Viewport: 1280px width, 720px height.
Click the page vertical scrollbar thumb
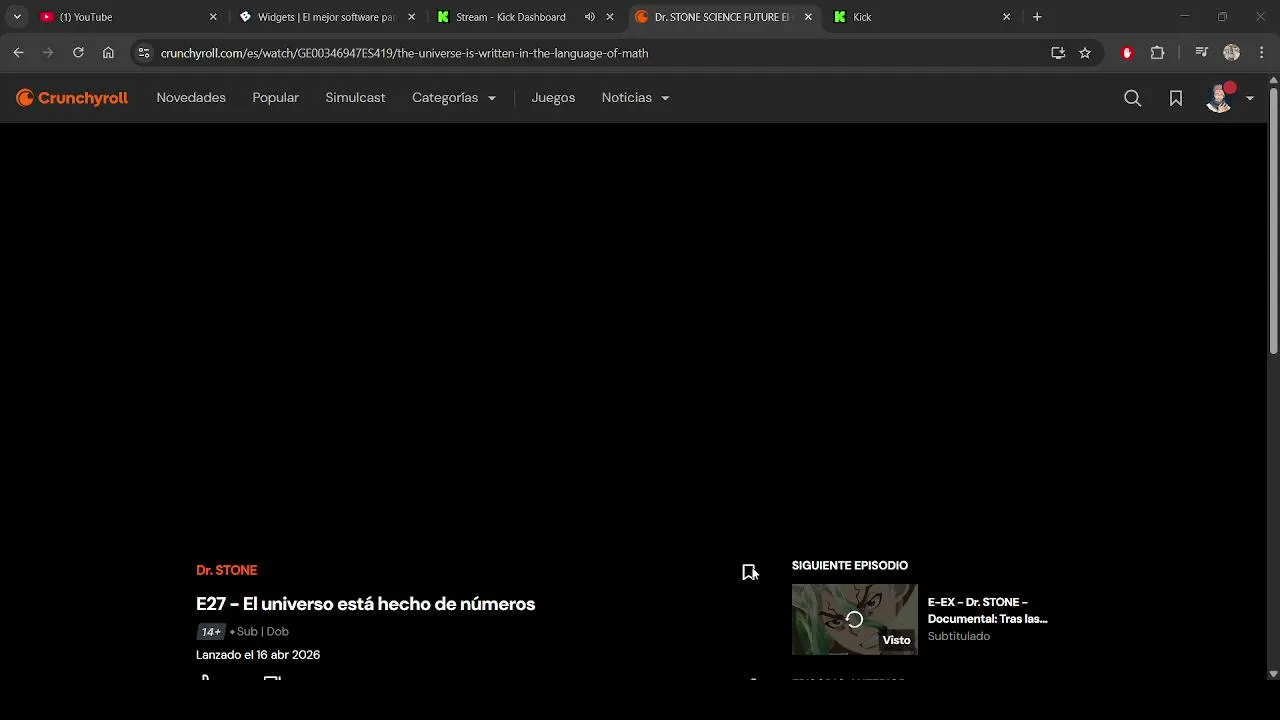(x=1273, y=220)
